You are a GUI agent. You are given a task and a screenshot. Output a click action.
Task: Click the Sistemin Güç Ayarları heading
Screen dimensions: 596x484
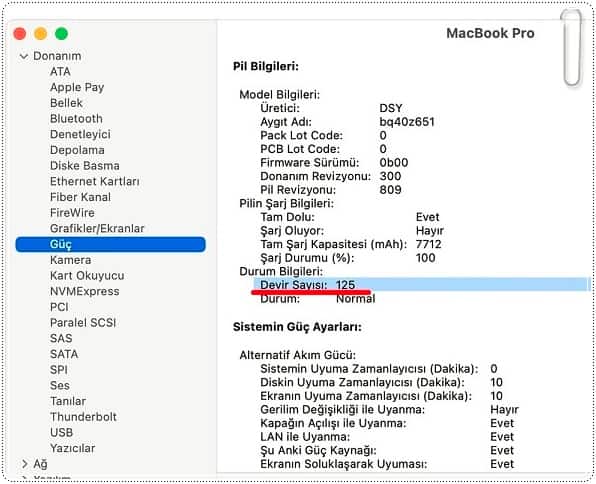297,327
